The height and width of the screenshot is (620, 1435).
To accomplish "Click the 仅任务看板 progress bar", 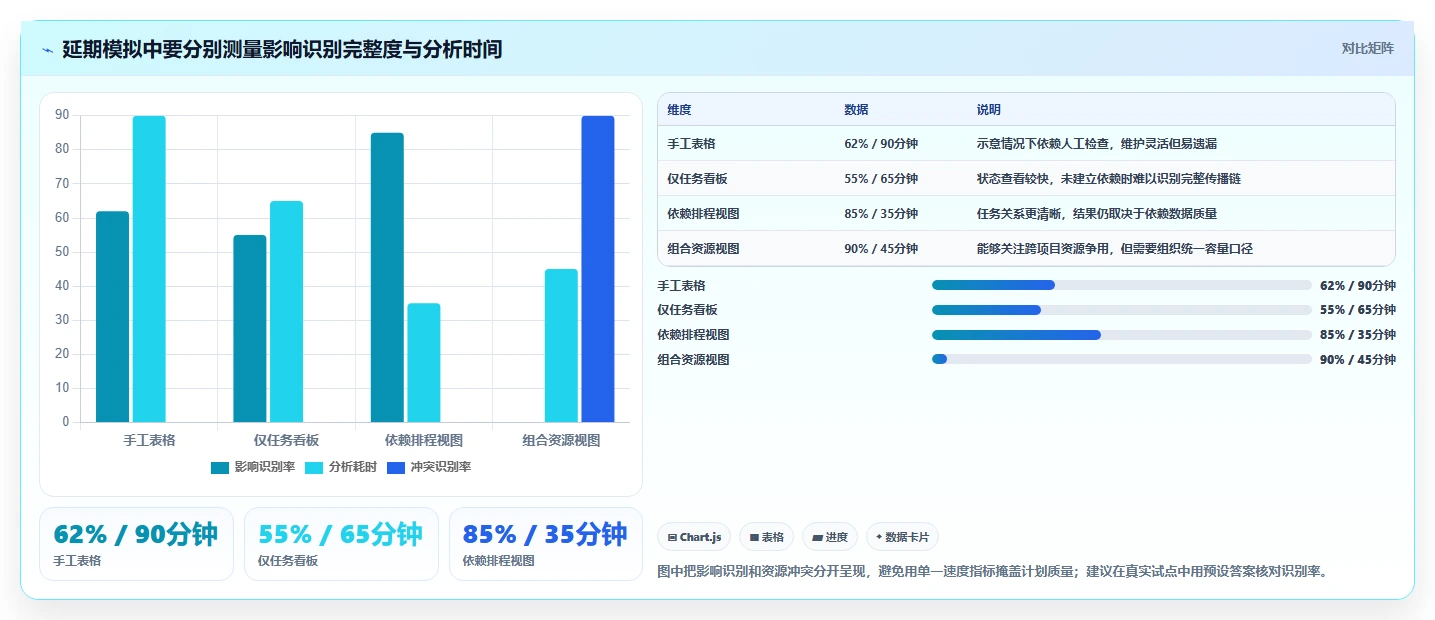I will pyautogui.click(x=1122, y=310).
